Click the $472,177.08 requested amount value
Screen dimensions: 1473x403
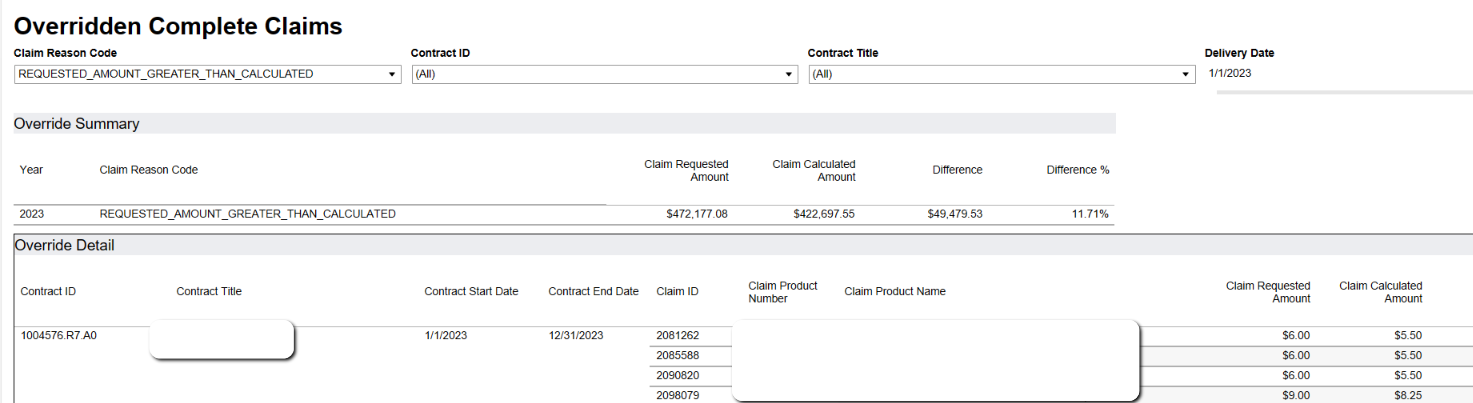click(x=696, y=214)
